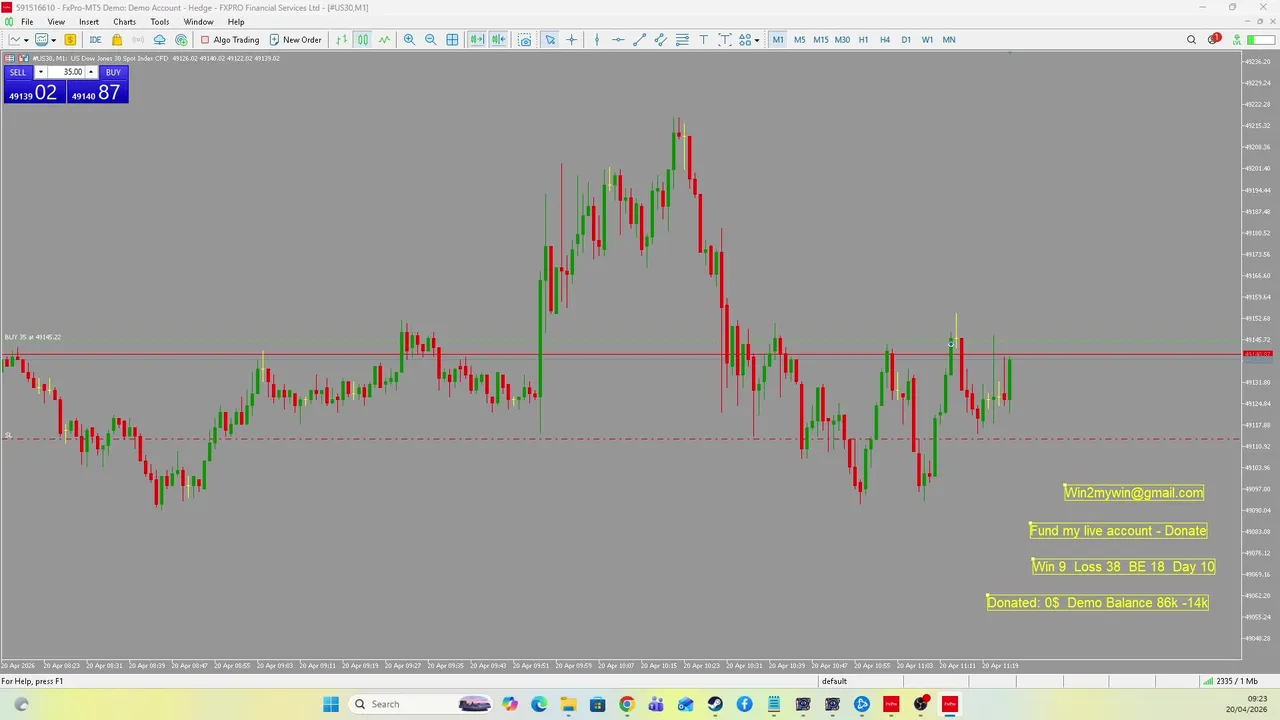Click the 35.00 lot volume field
This screenshot has width=1280, height=720.
pyautogui.click(x=66, y=72)
